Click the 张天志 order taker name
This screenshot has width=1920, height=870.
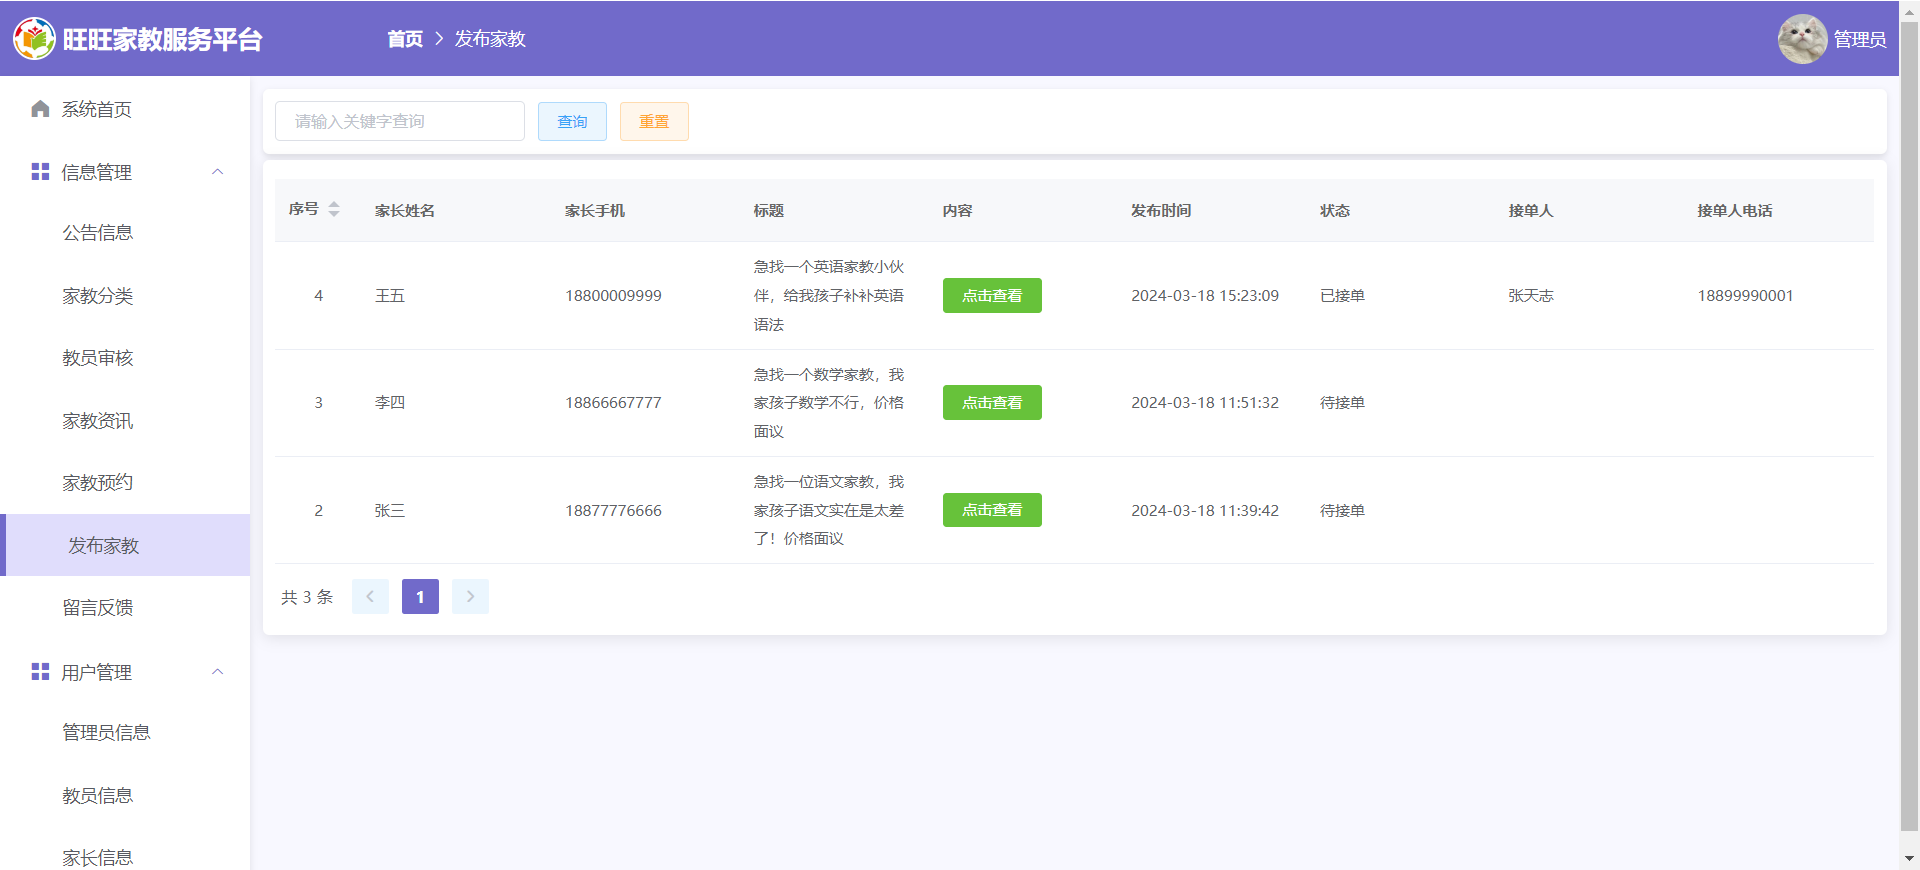click(1531, 296)
